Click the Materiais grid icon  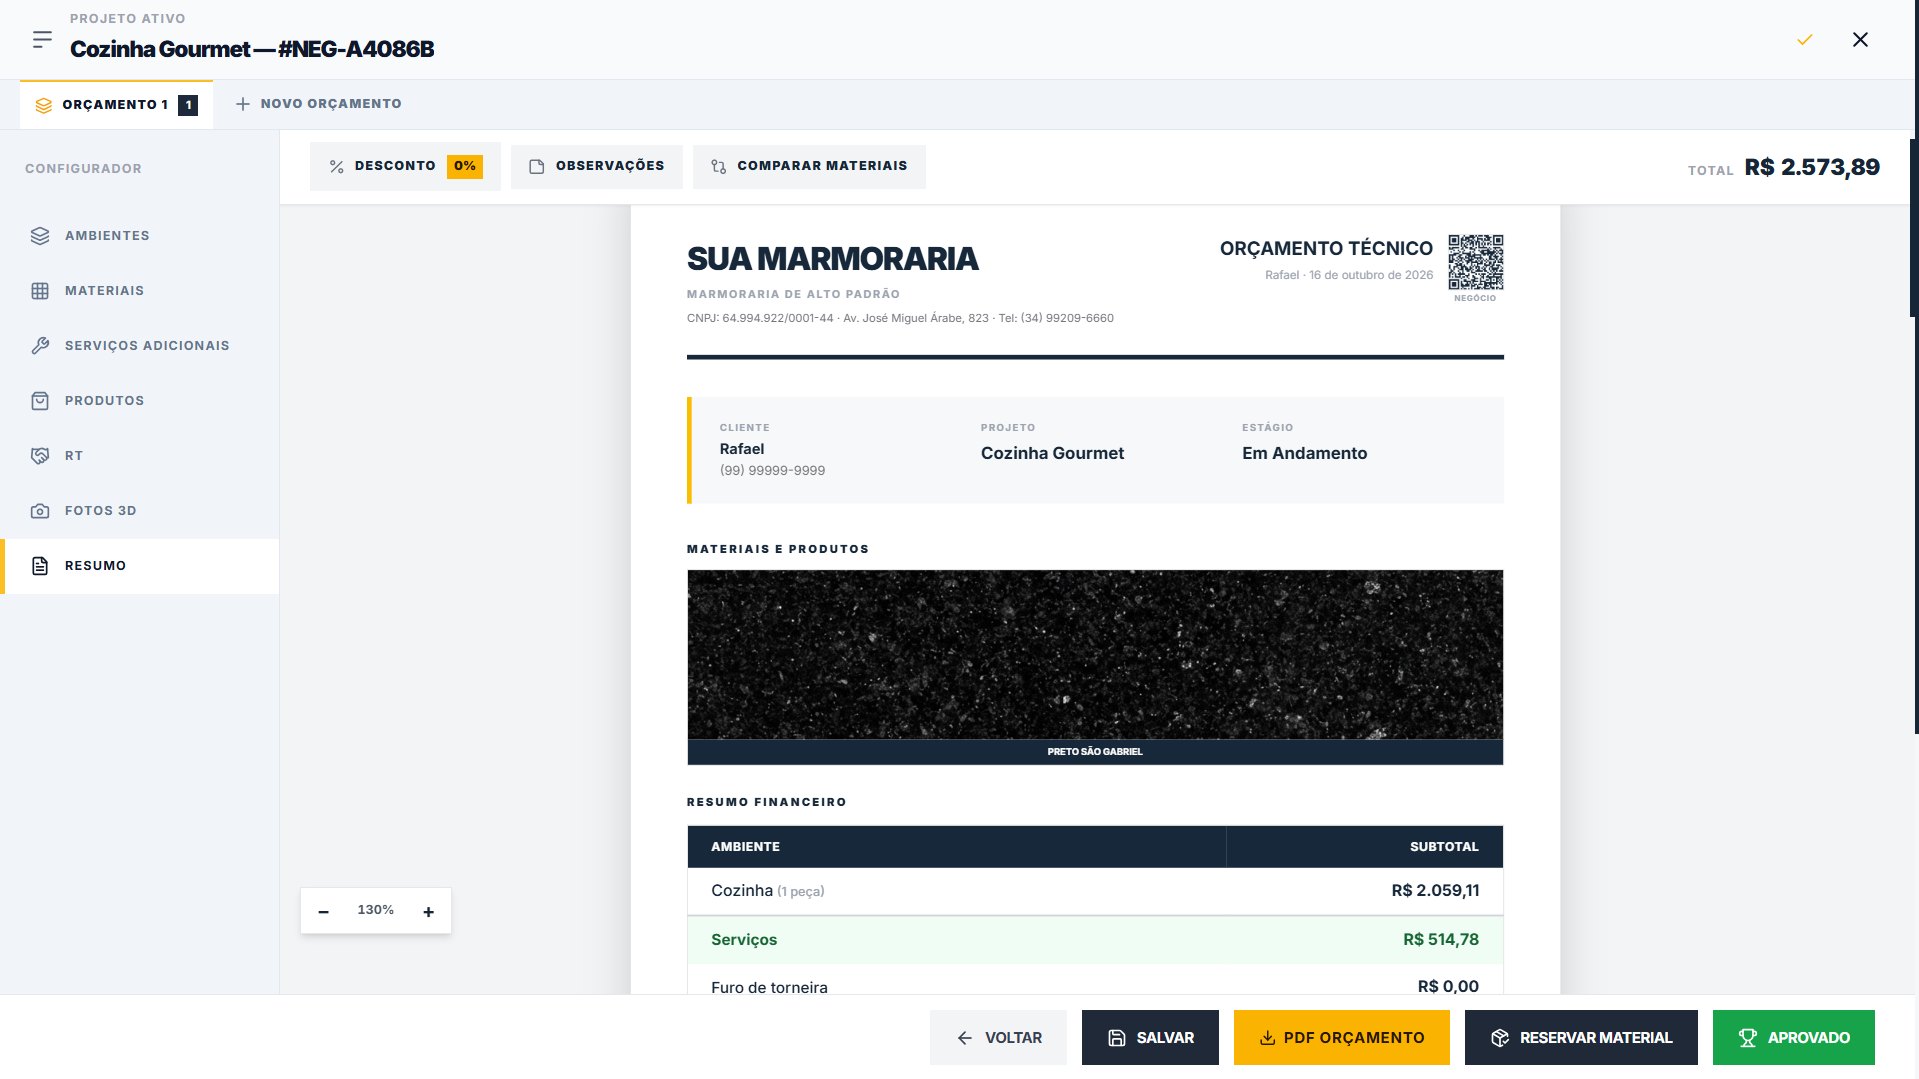pyautogui.click(x=40, y=291)
